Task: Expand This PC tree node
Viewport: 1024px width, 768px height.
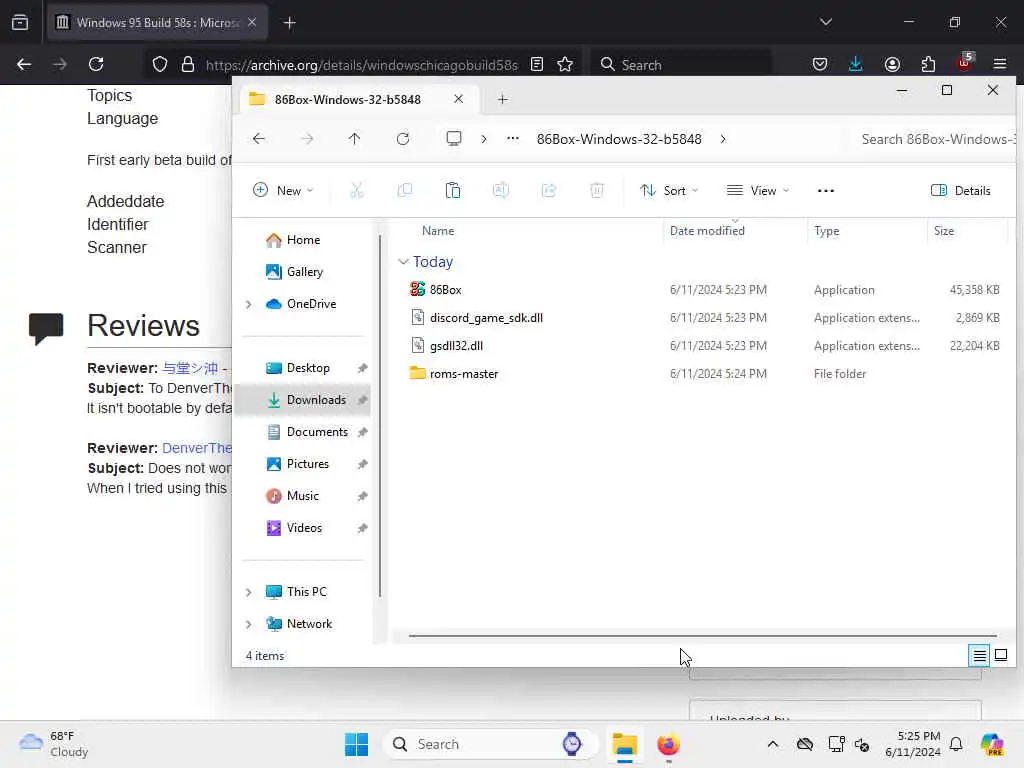Action: [249, 592]
